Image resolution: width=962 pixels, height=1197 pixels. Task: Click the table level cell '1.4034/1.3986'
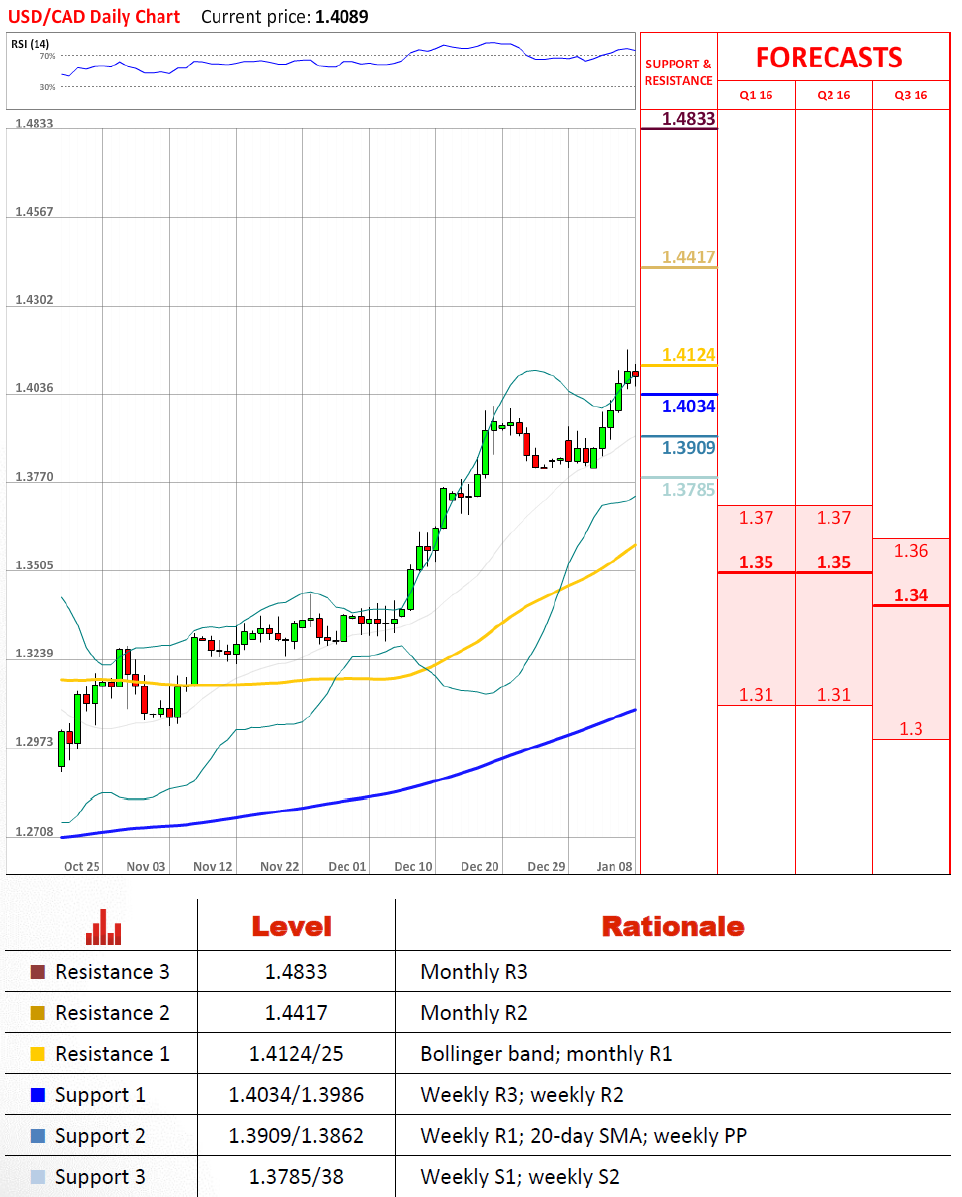(296, 1095)
